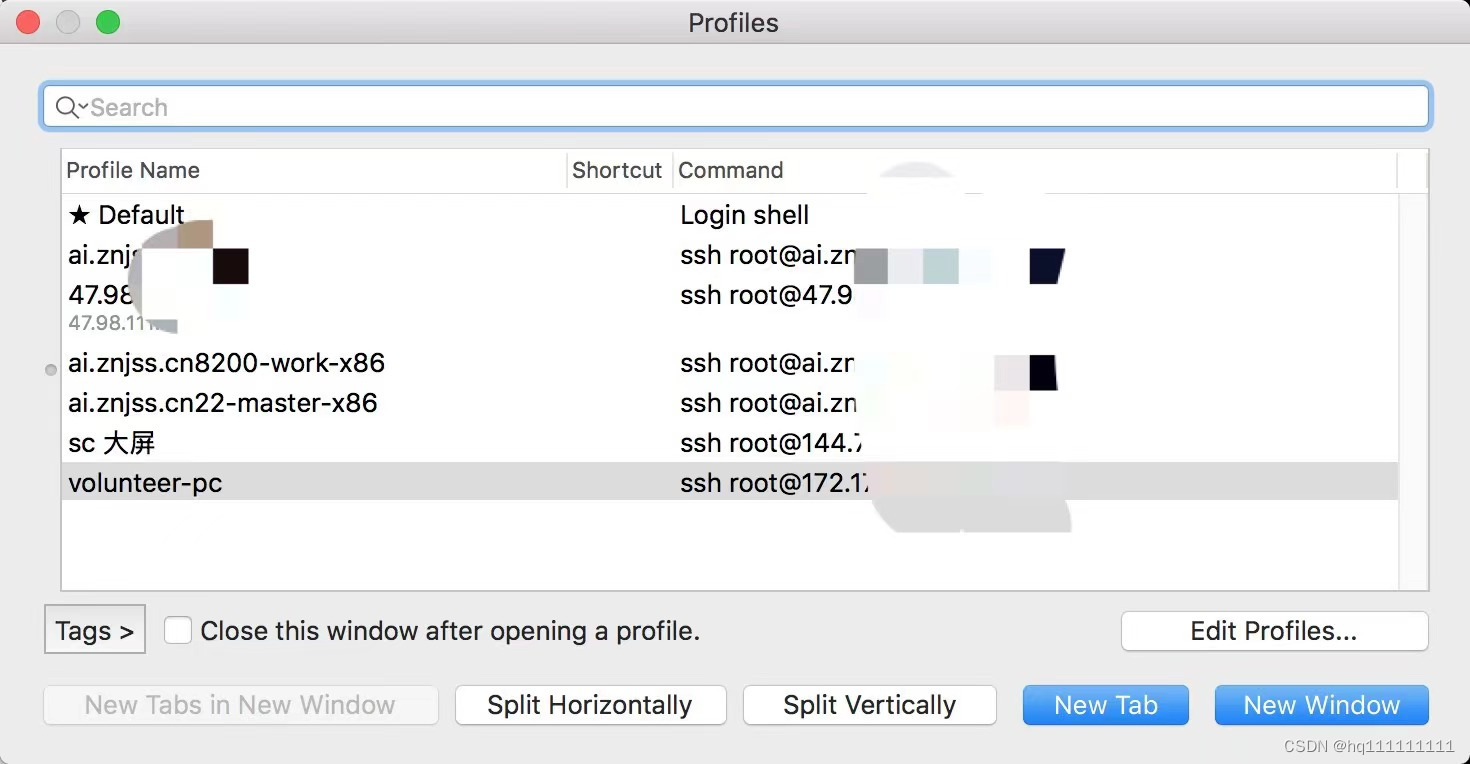The height and width of the screenshot is (764, 1470).
Task: Click the small radio indicator beside ai.znjss.cn8200-work-x86
Action: pos(51,370)
